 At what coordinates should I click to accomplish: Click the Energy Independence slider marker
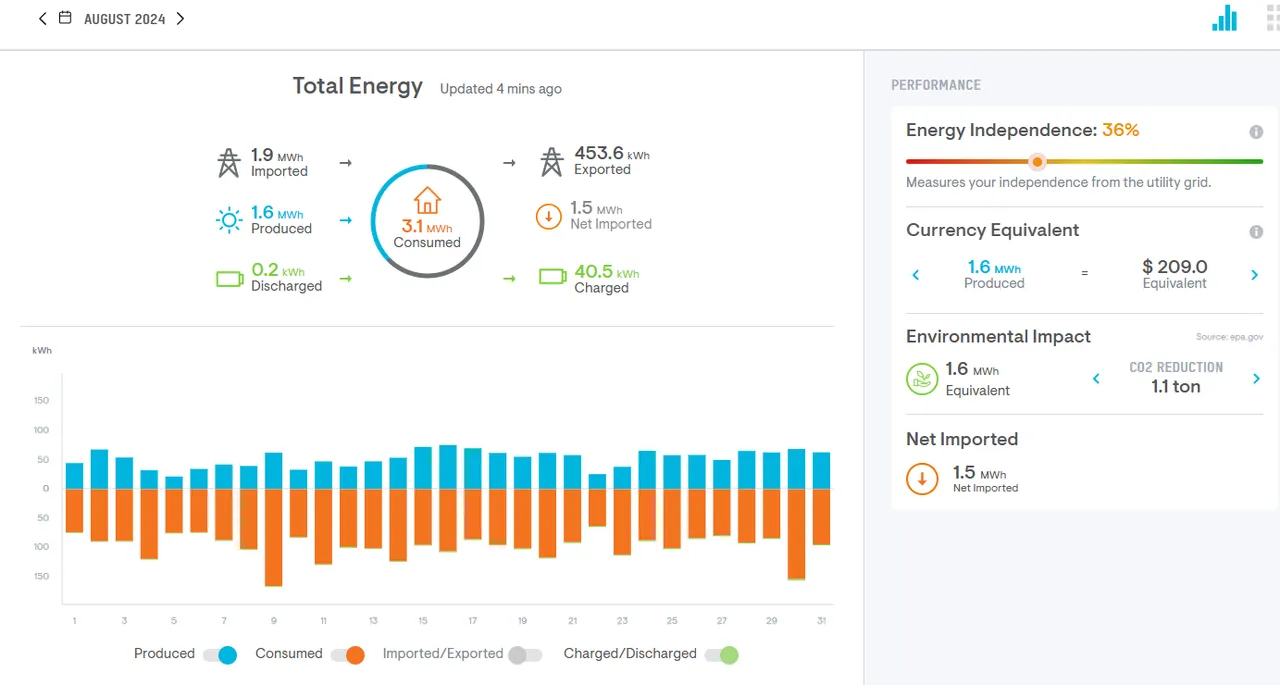tap(1038, 161)
